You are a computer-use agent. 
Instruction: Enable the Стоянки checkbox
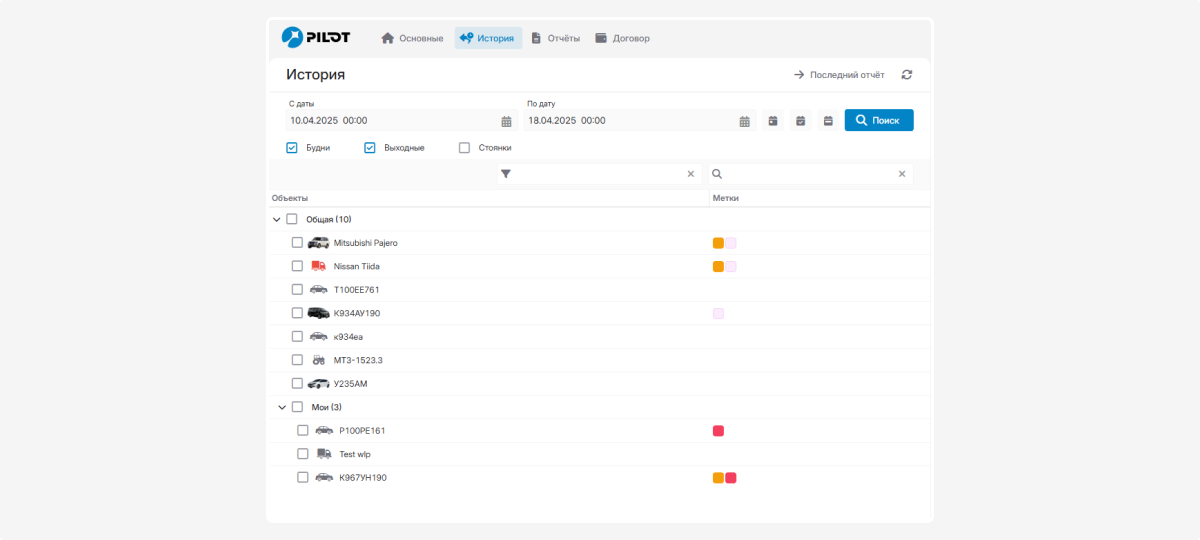[x=464, y=148]
